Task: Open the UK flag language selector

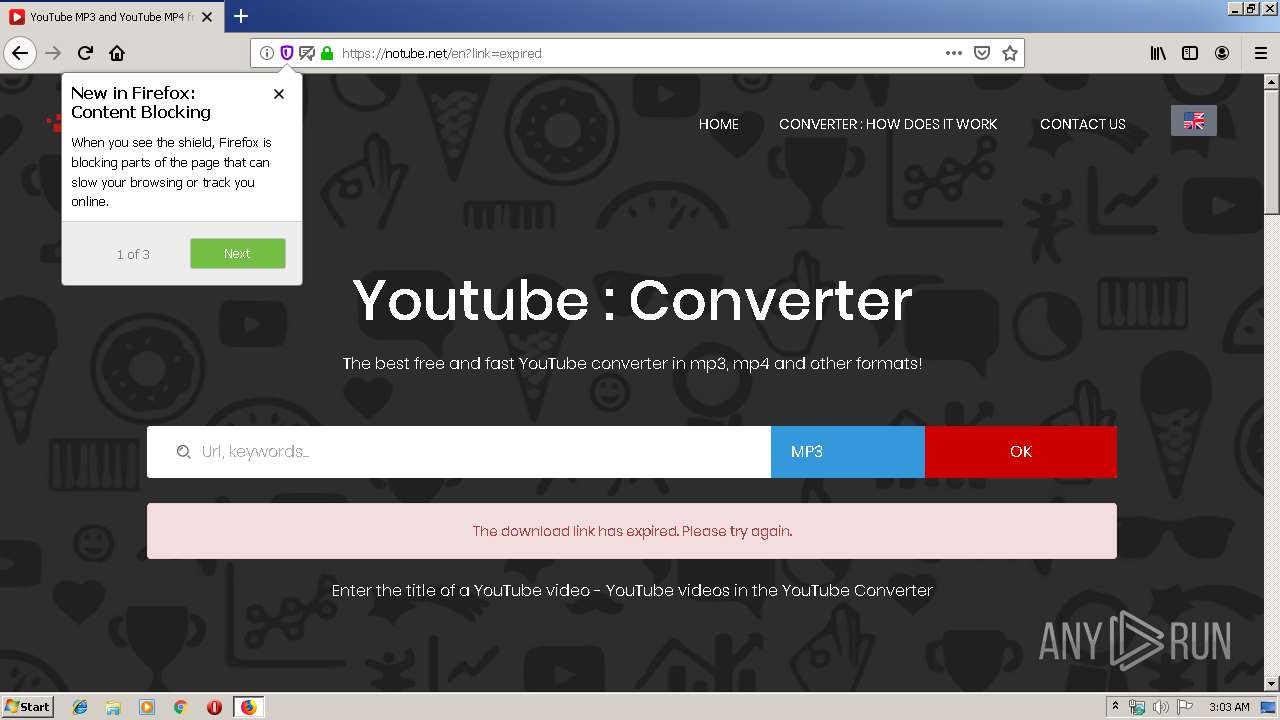Action: [1194, 120]
